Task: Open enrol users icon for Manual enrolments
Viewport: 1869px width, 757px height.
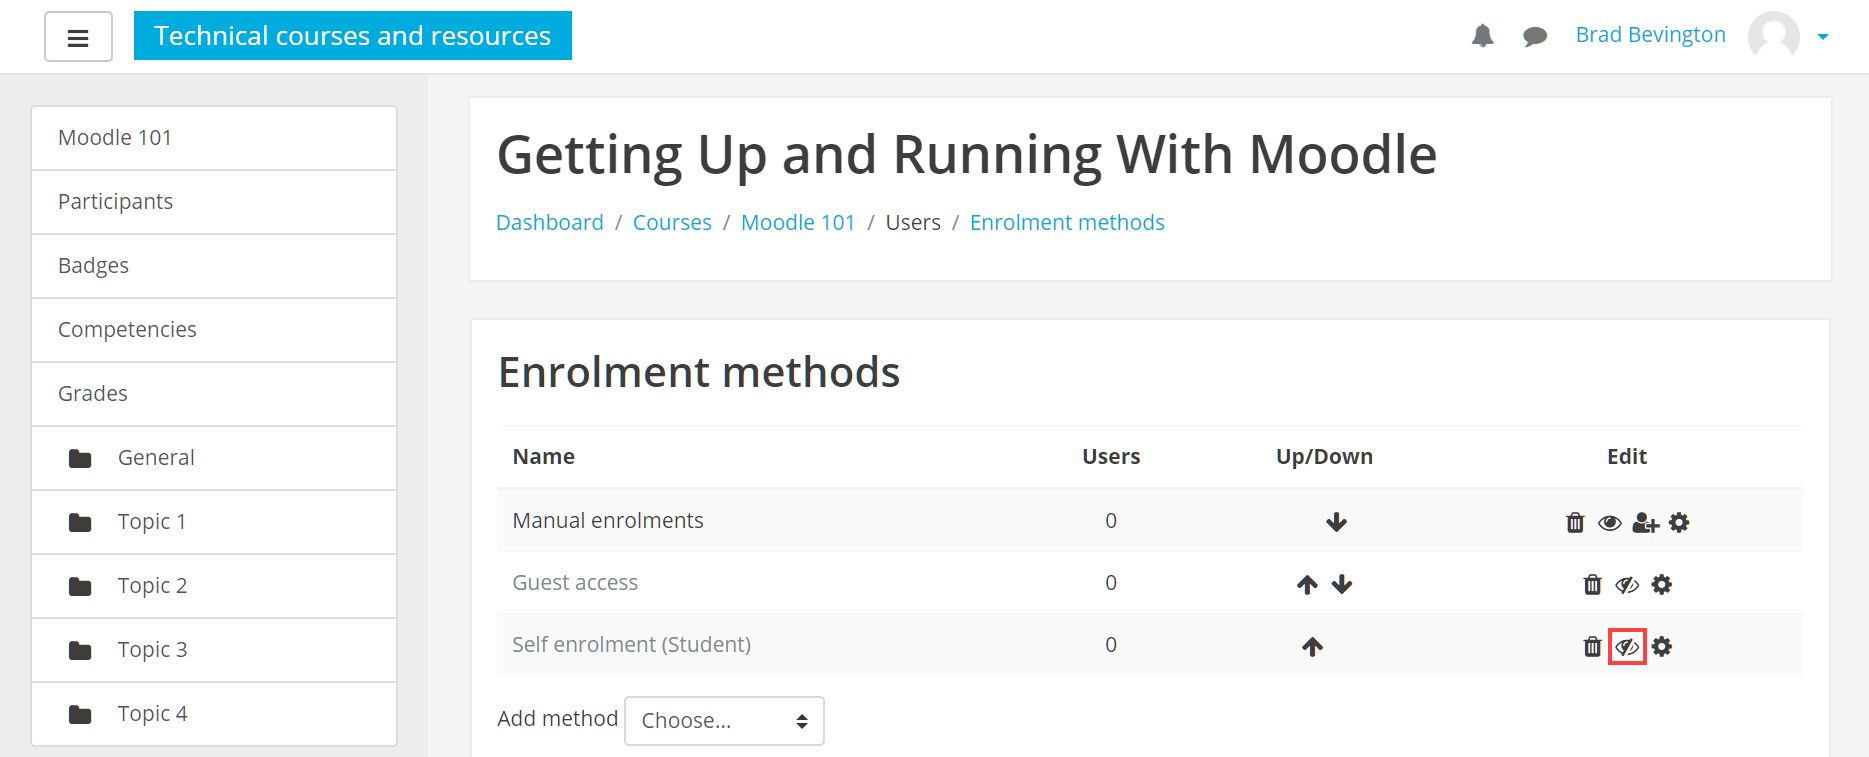Action: pos(1645,523)
